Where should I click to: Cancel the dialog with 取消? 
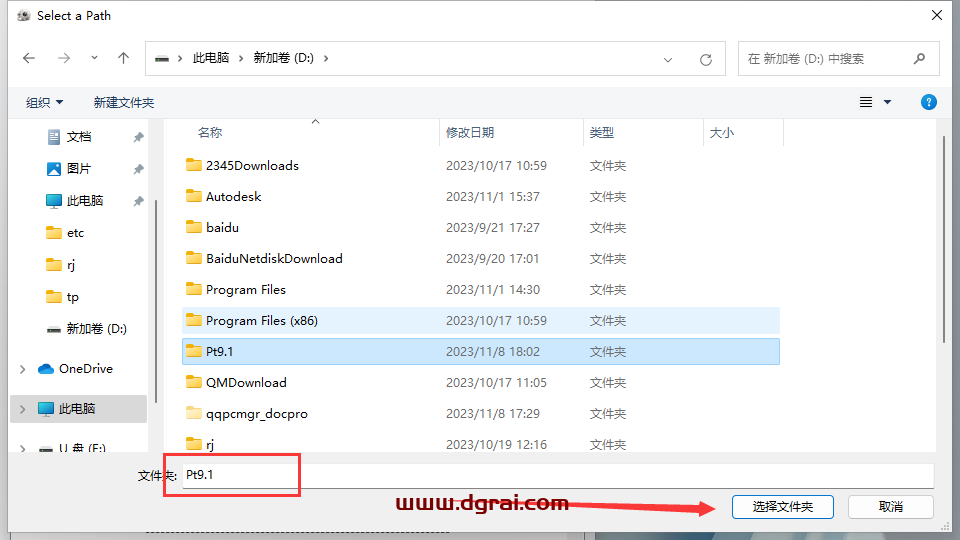point(890,507)
